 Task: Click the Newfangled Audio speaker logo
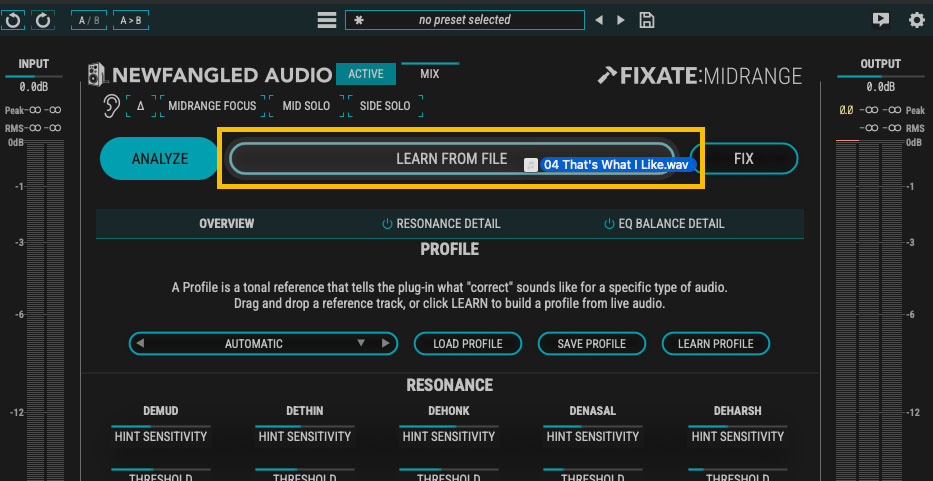pos(98,74)
